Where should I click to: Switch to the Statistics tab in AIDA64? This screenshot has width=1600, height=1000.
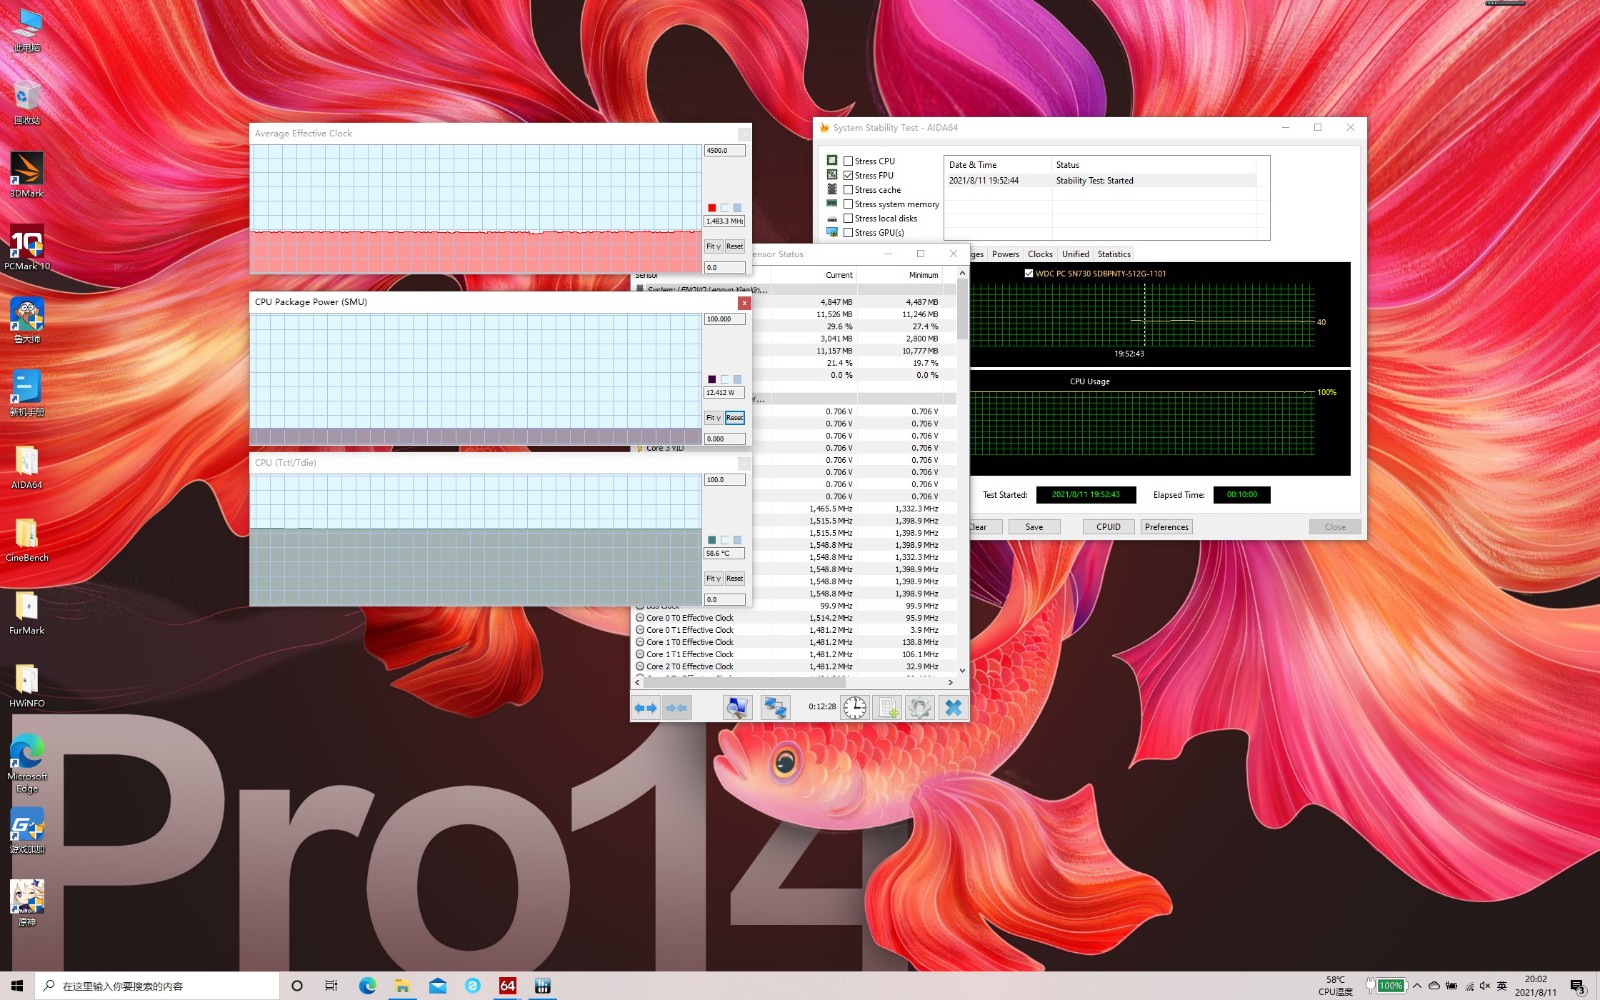1114,254
